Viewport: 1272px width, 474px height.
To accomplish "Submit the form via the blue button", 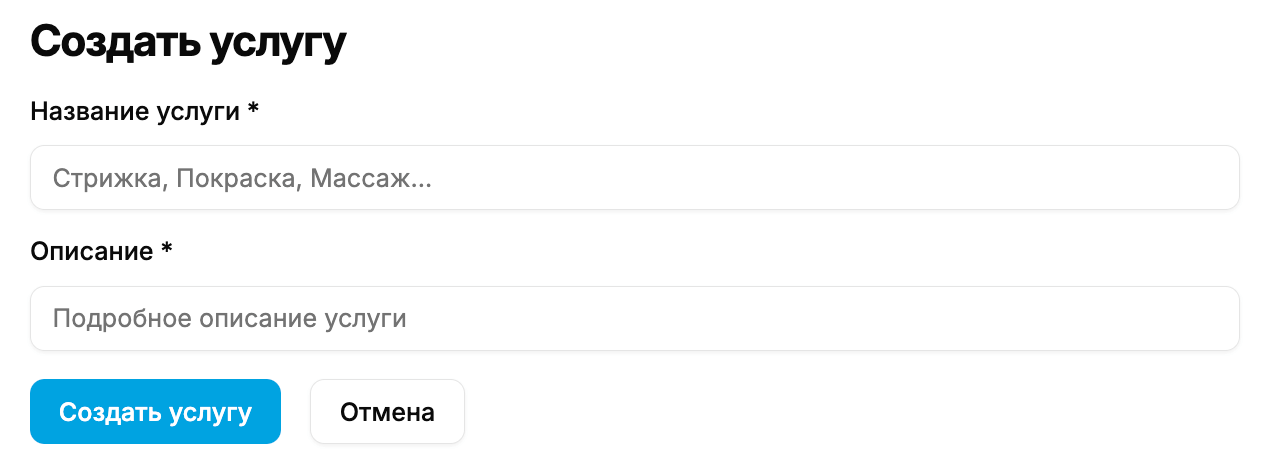I will tap(155, 411).
